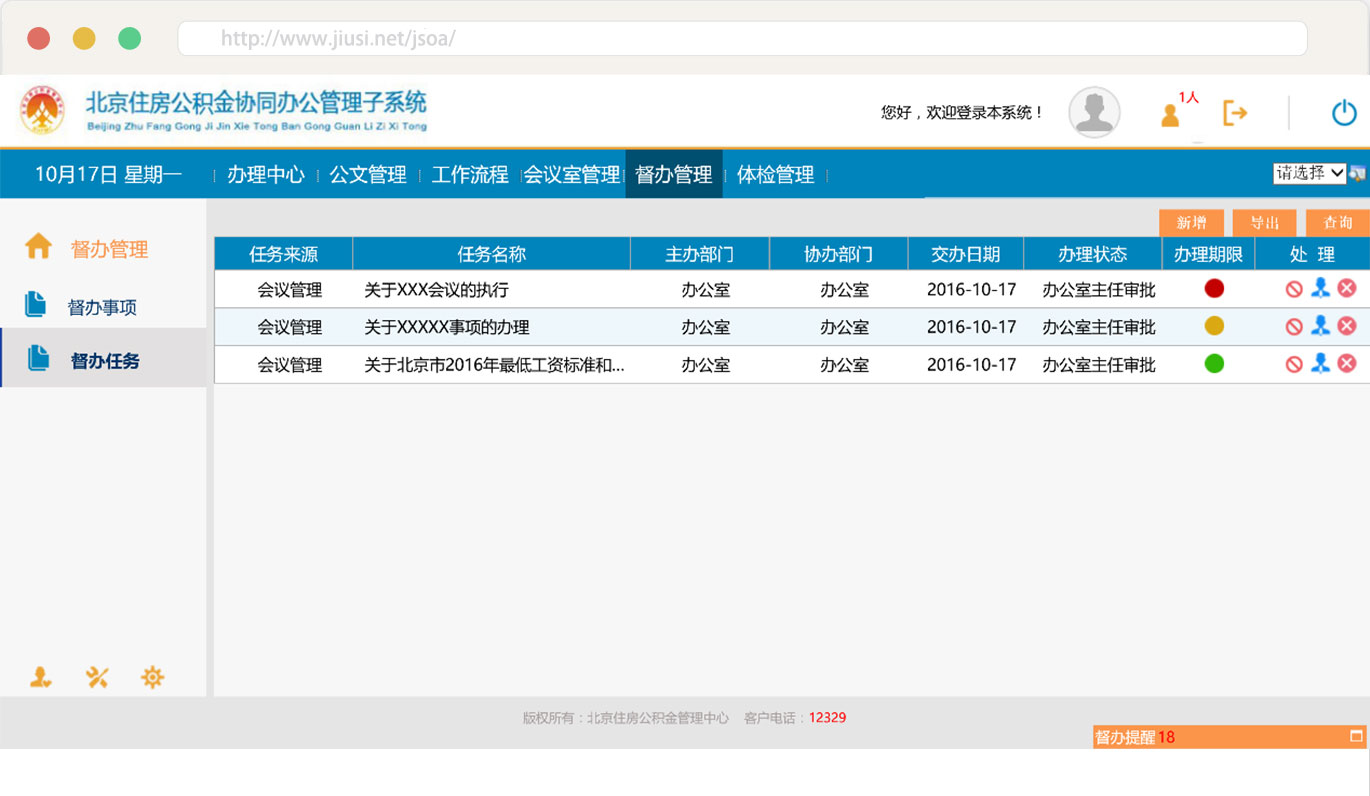Click the 新增 button
The height and width of the screenshot is (796, 1370).
pyautogui.click(x=1191, y=223)
